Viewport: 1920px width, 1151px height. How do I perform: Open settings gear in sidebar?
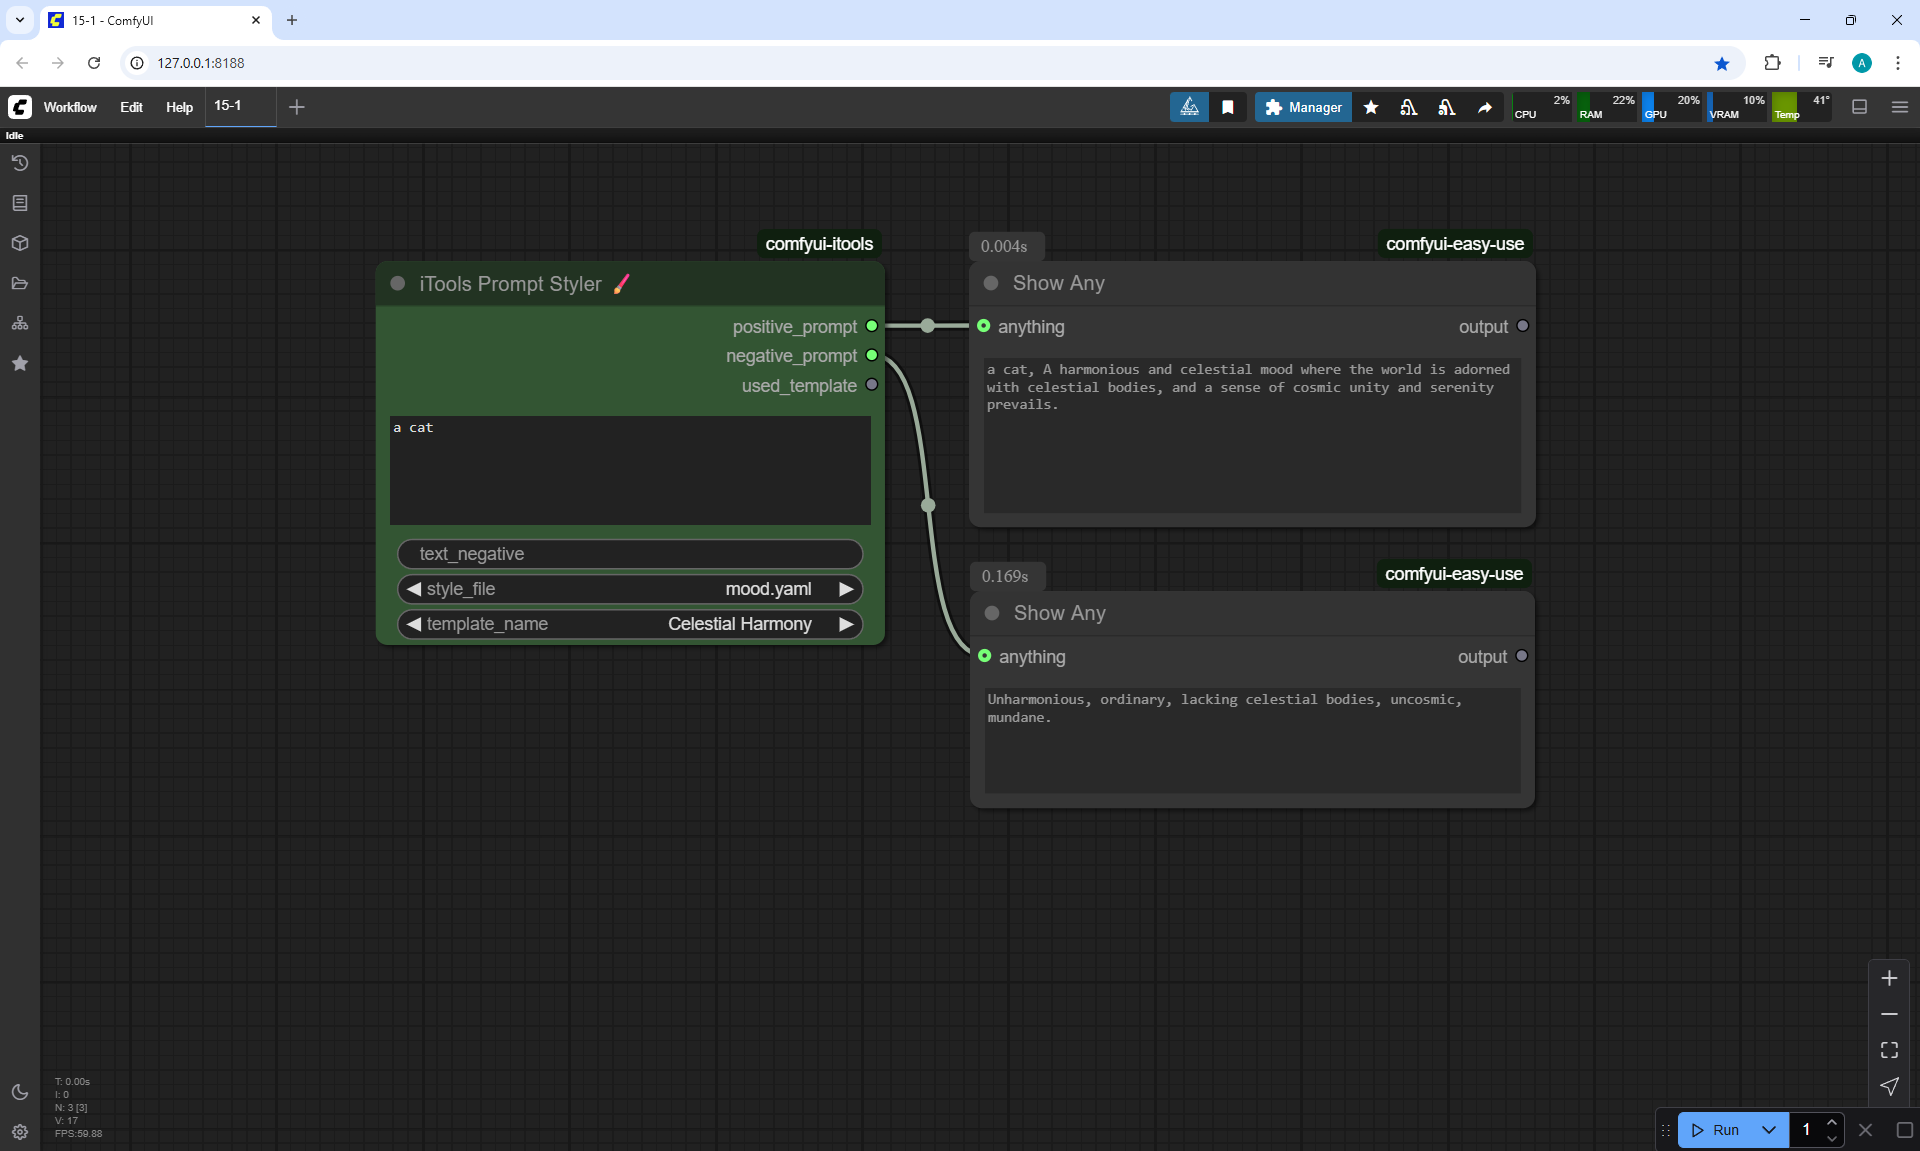pos(20,1132)
